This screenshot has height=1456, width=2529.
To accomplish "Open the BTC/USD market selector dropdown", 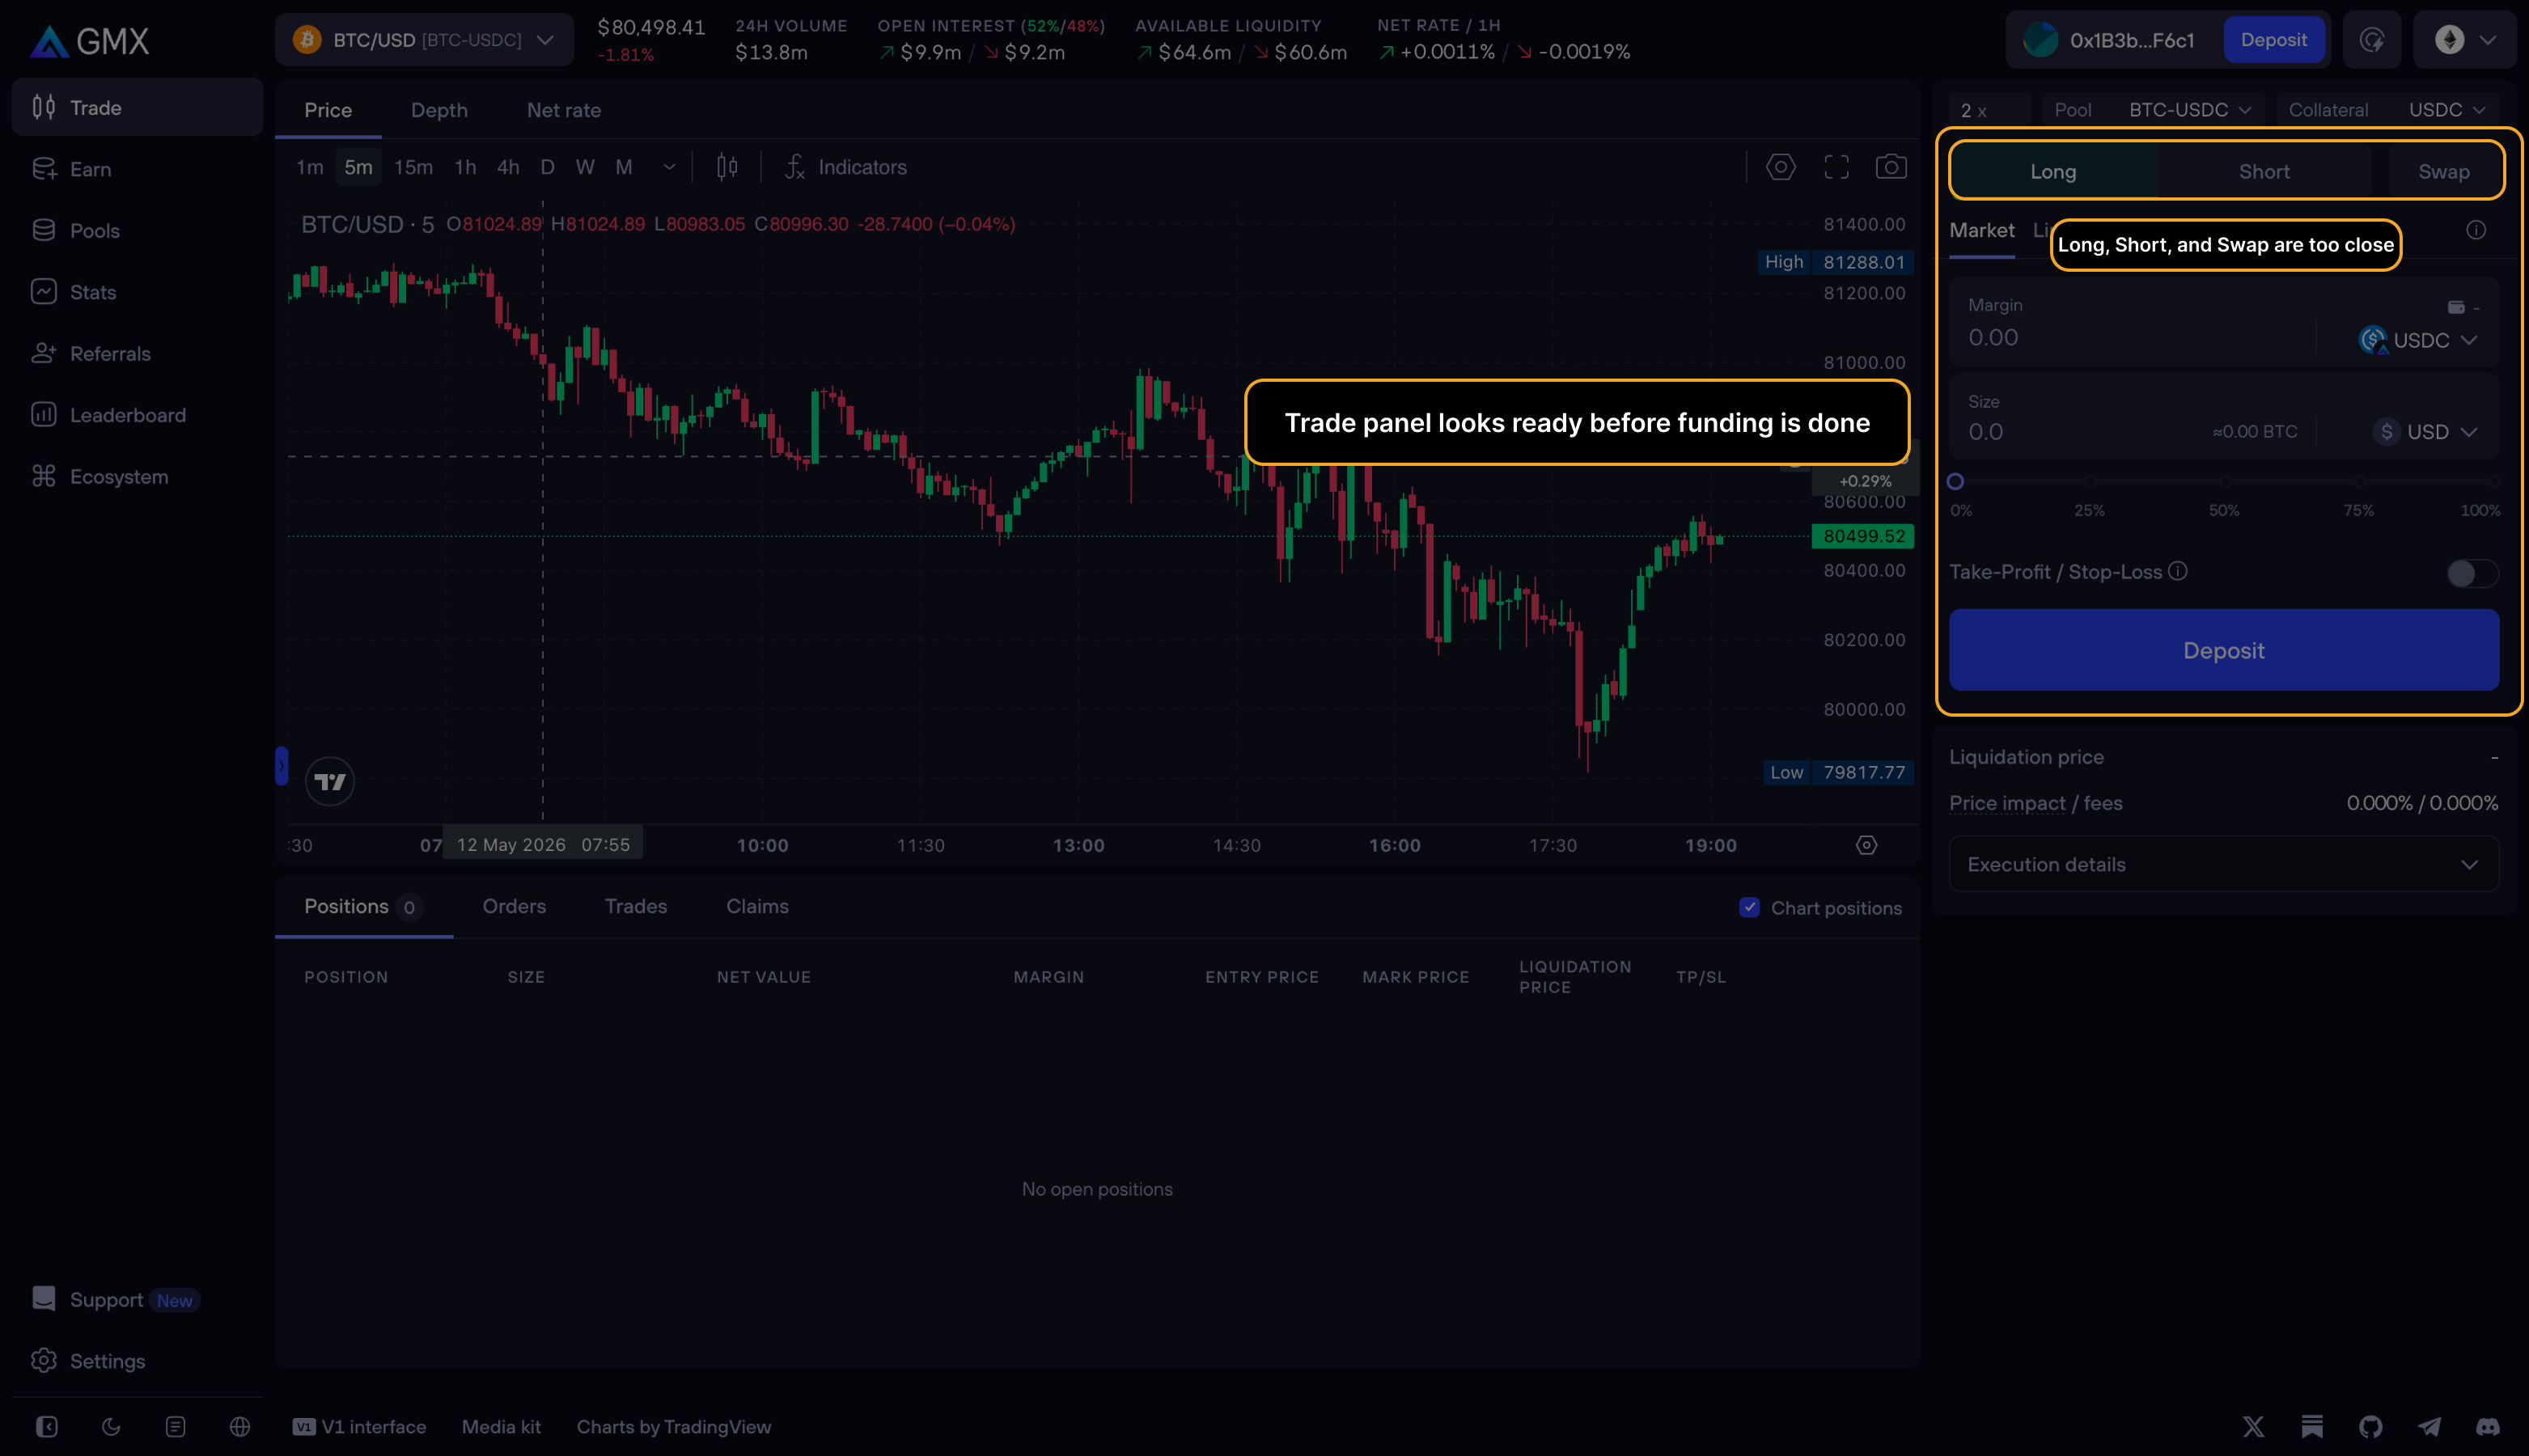I will pyautogui.click(x=424, y=40).
